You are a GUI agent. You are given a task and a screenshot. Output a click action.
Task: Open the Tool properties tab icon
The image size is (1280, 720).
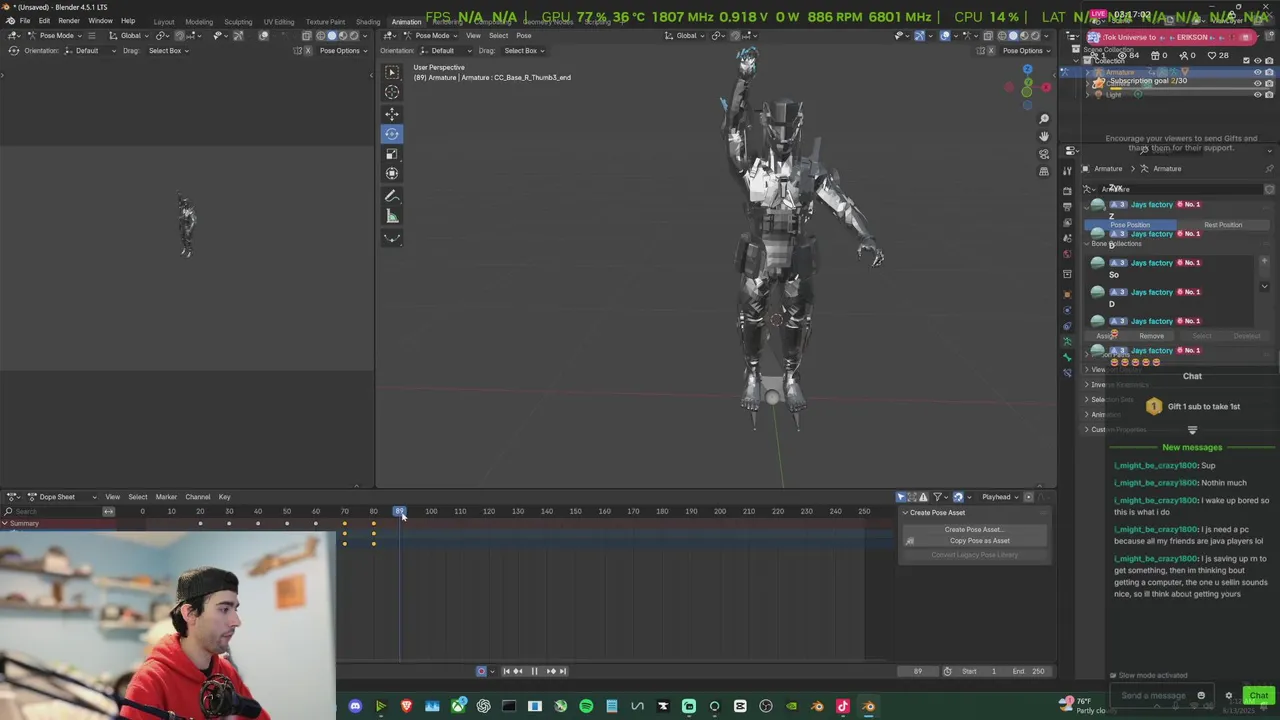[x=1067, y=171]
